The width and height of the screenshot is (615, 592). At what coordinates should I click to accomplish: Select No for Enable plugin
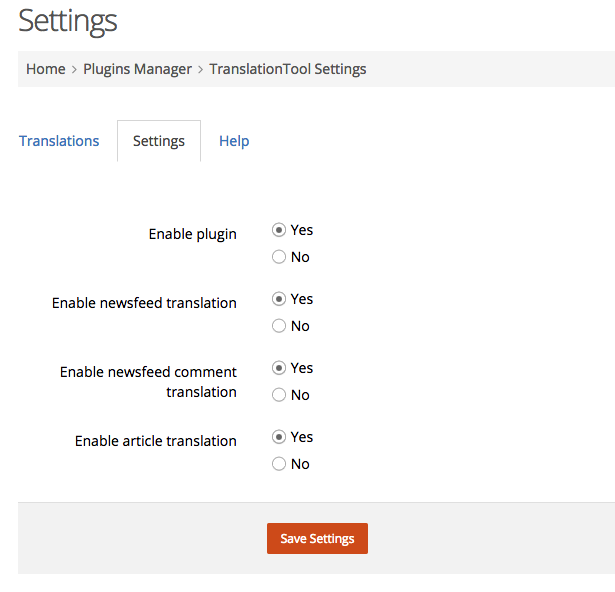tap(279, 257)
